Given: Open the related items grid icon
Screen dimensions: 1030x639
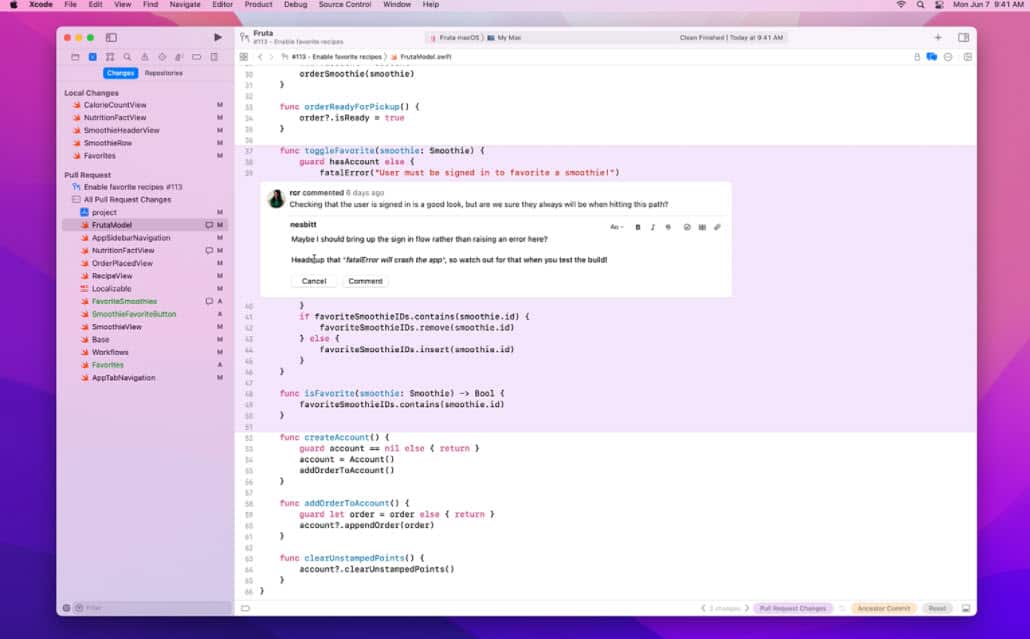Looking at the screenshot, I should coord(244,57).
